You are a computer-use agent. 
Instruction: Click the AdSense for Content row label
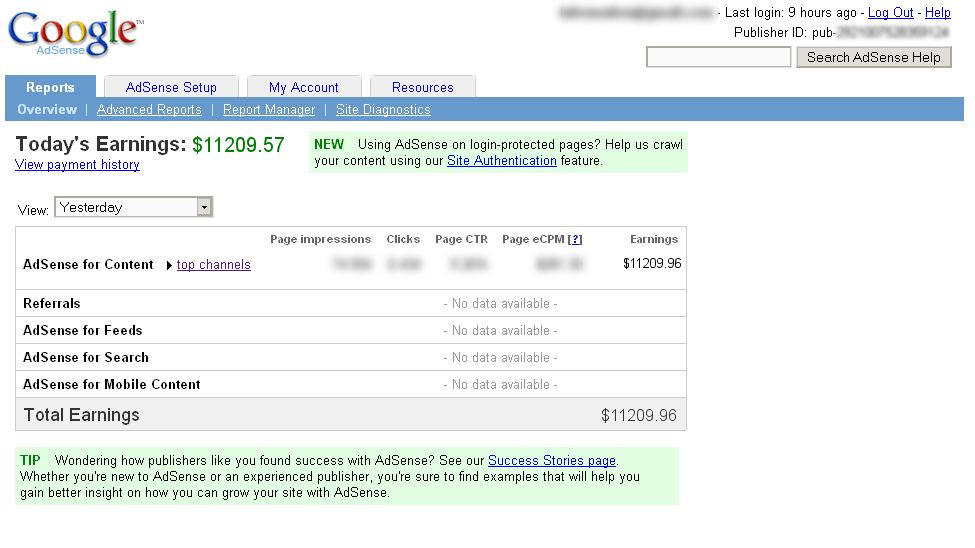[x=88, y=264]
